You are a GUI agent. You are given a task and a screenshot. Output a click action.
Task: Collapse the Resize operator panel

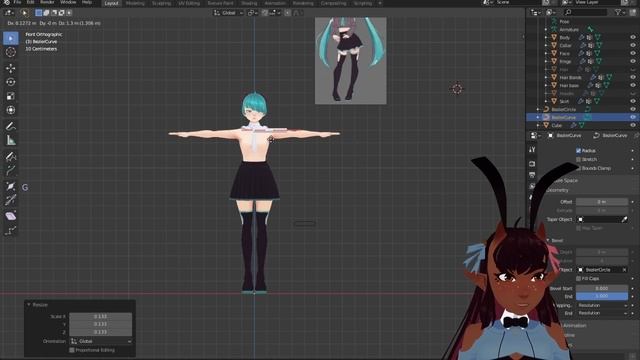click(29, 305)
